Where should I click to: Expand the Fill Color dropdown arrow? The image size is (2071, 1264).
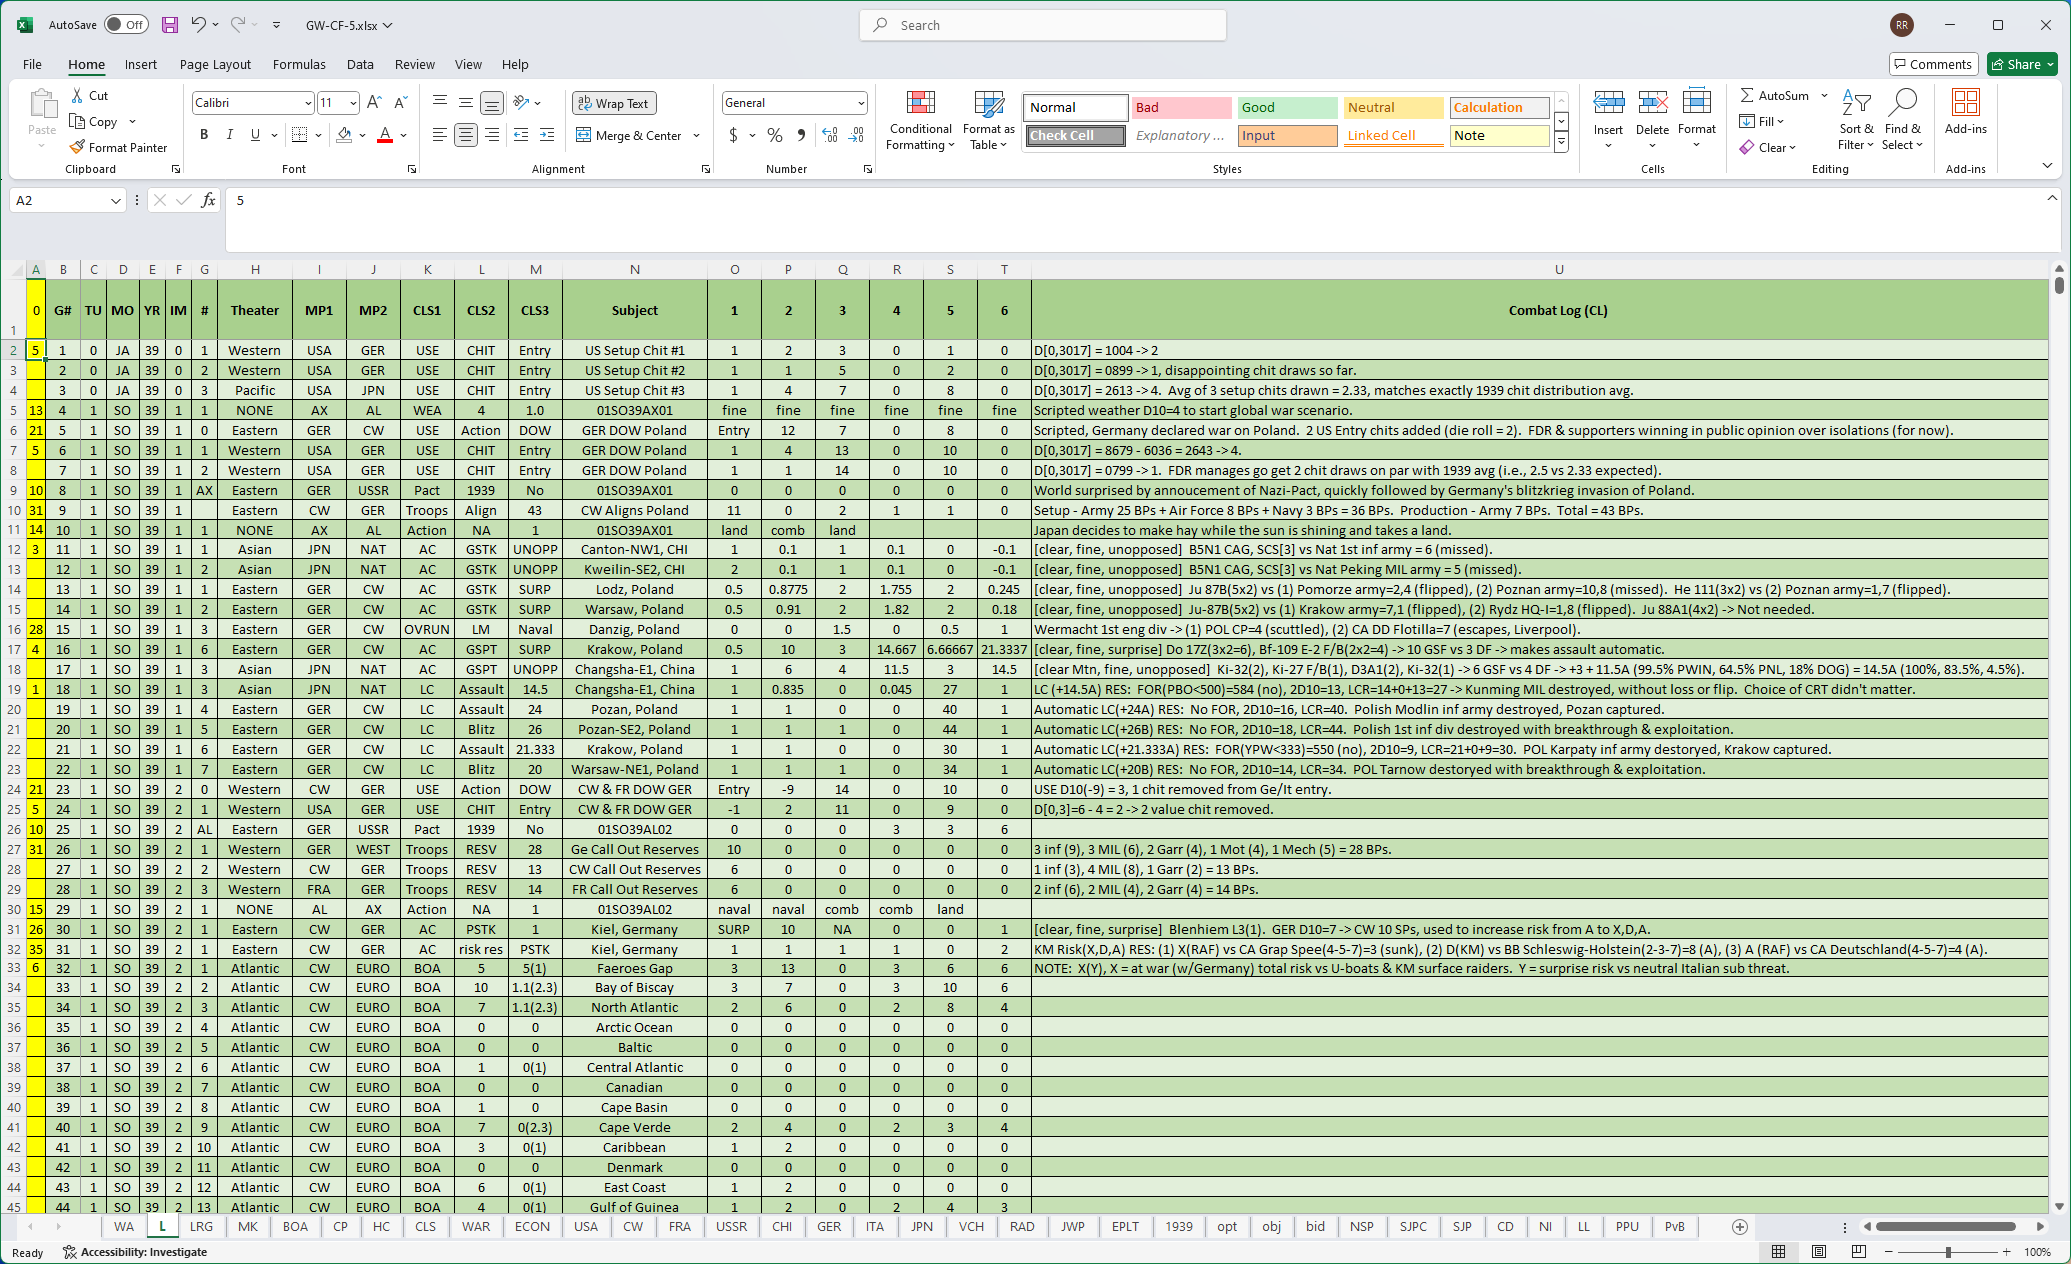tap(362, 135)
